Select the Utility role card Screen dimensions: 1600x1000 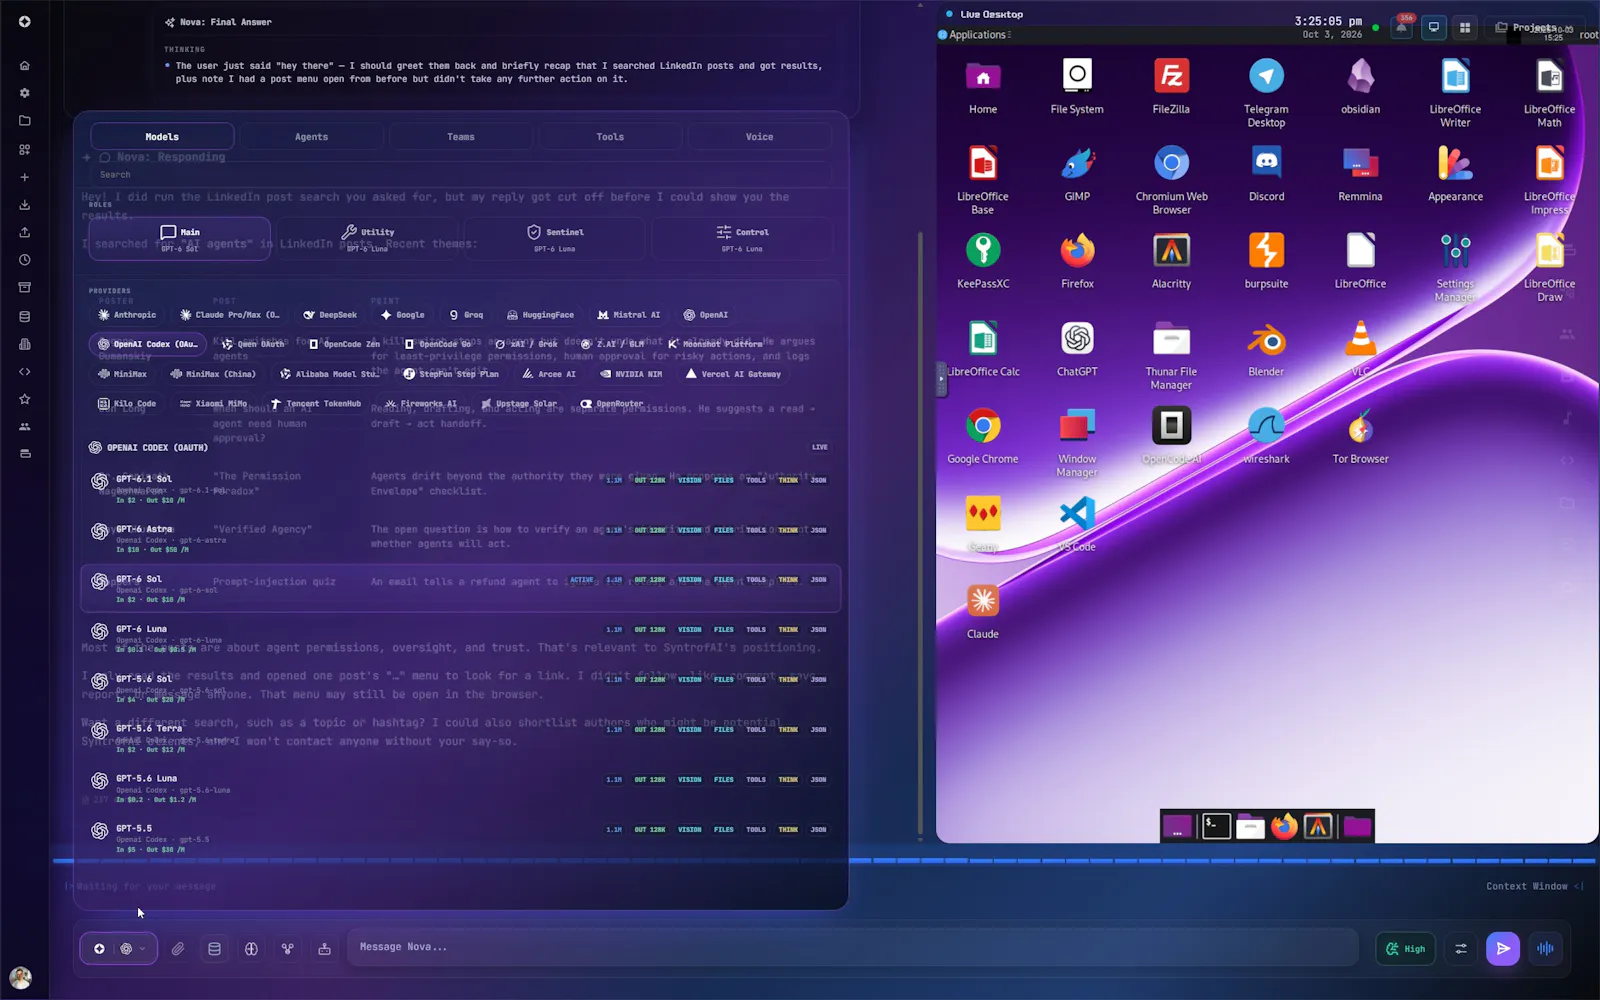(367, 239)
